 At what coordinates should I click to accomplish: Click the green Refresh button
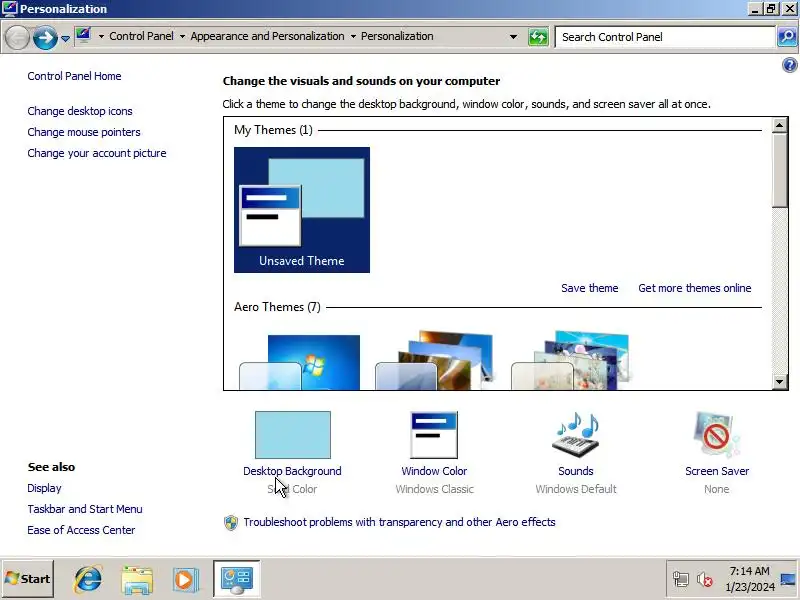coord(538,37)
